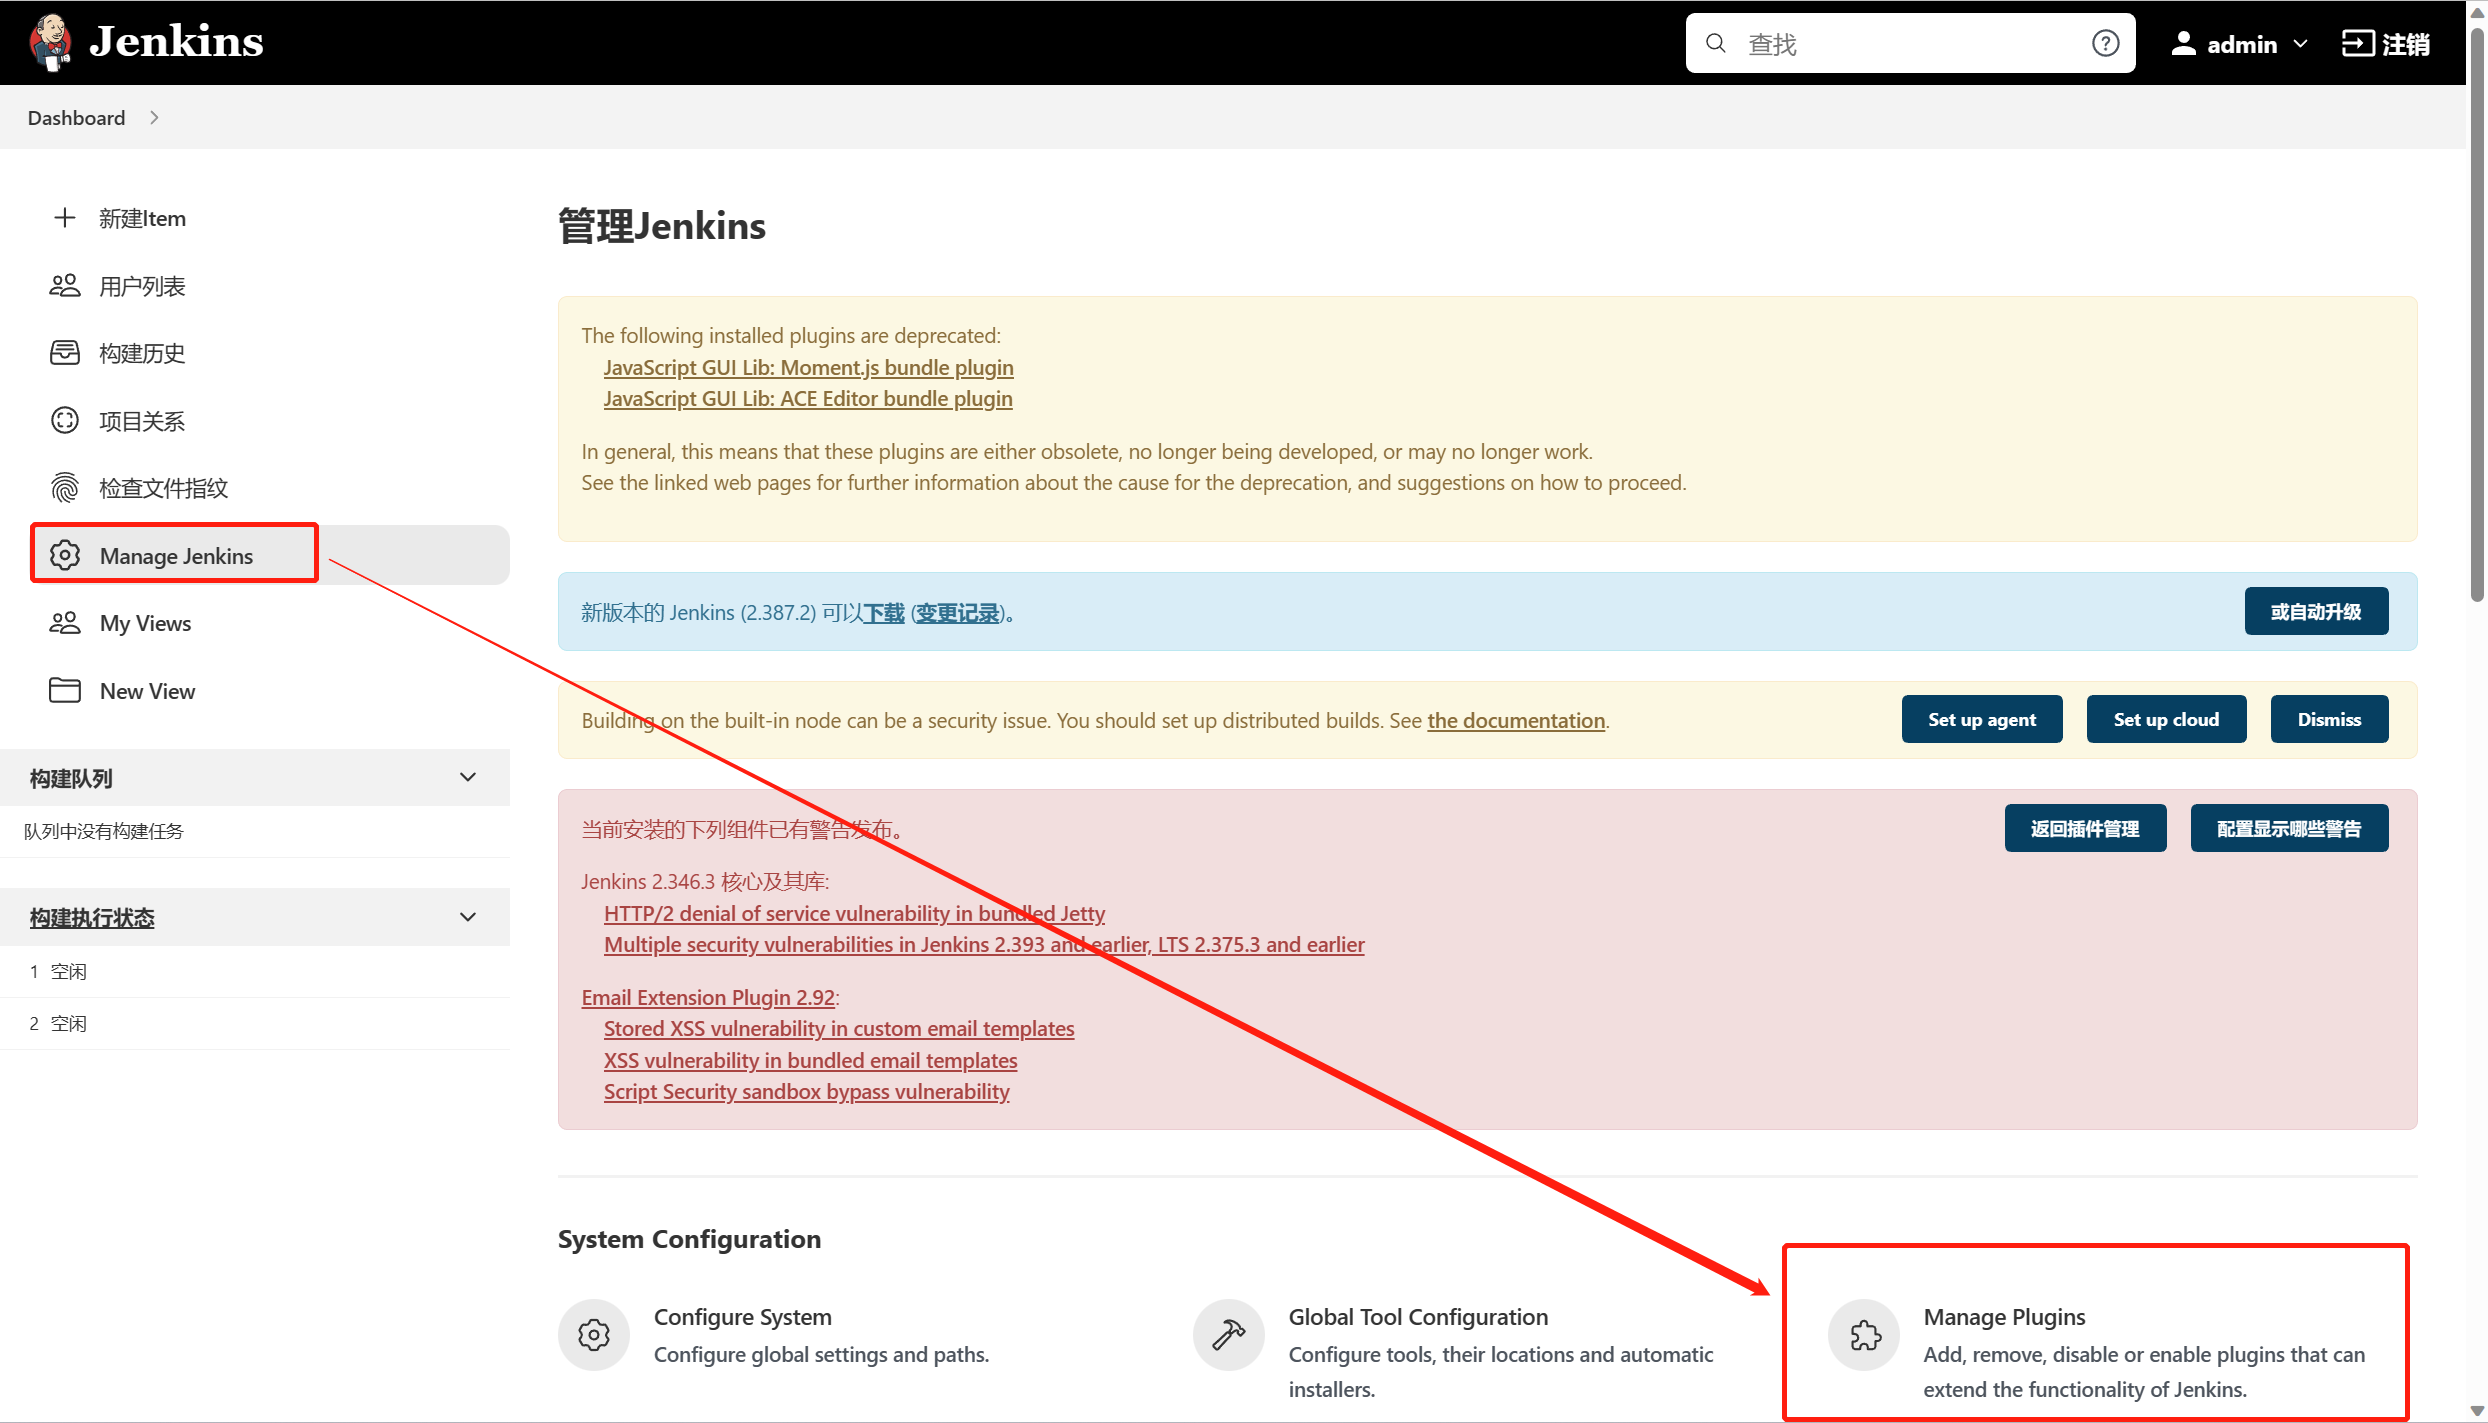
Task: Open the admin user dropdown
Action: tap(2301, 44)
